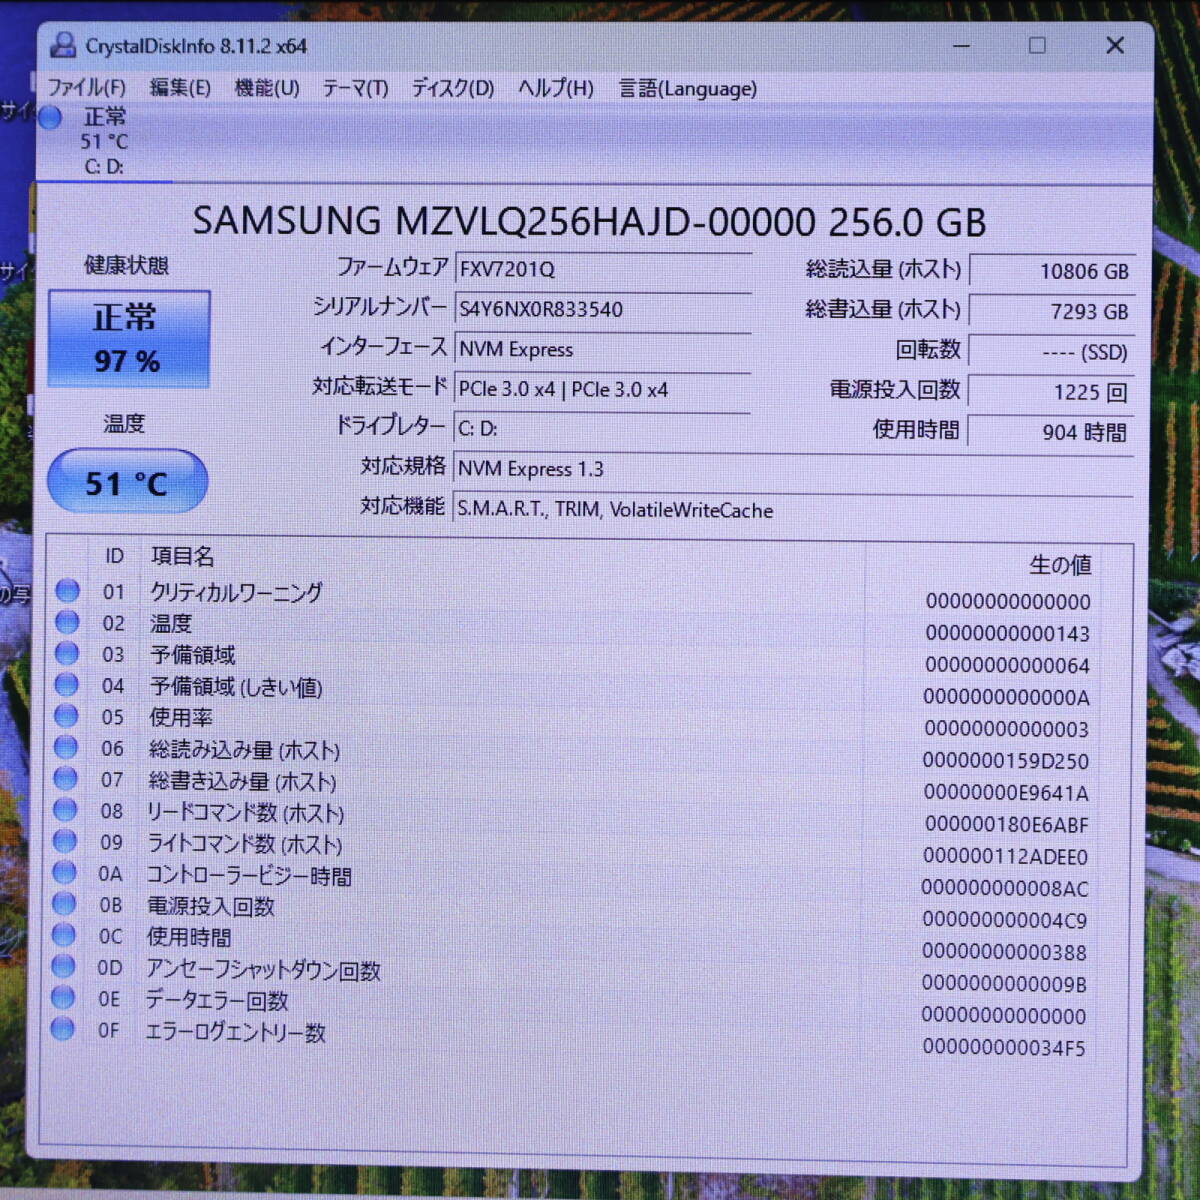Open the ディスク(D) menu
Image resolution: width=1200 pixels, height=1200 pixels.
click(453, 88)
